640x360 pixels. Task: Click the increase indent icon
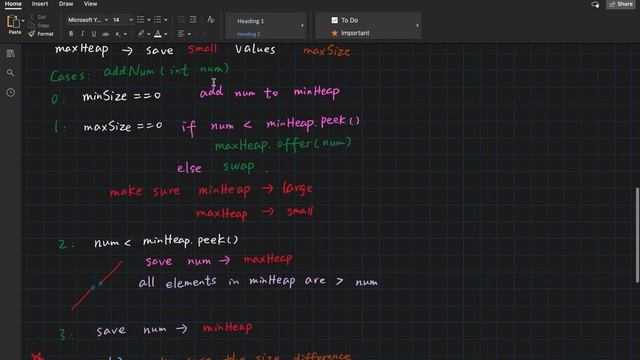(x=193, y=20)
